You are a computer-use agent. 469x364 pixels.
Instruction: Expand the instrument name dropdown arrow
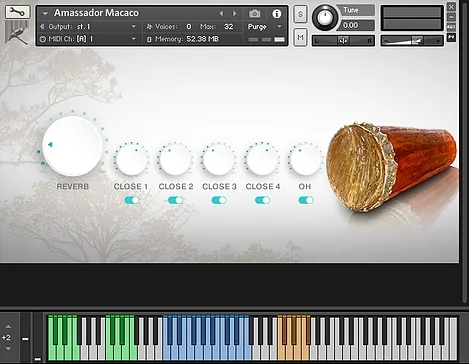tap(45, 14)
